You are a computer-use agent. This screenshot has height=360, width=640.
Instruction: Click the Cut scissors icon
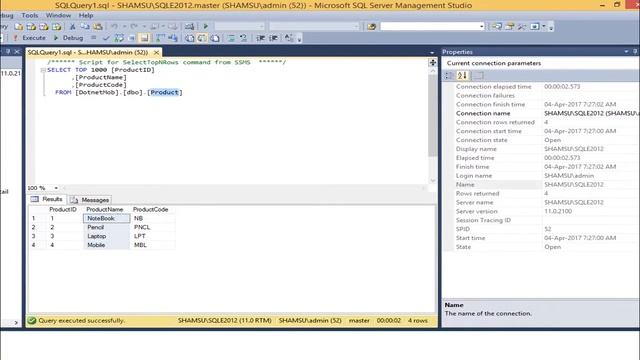click(x=72, y=27)
